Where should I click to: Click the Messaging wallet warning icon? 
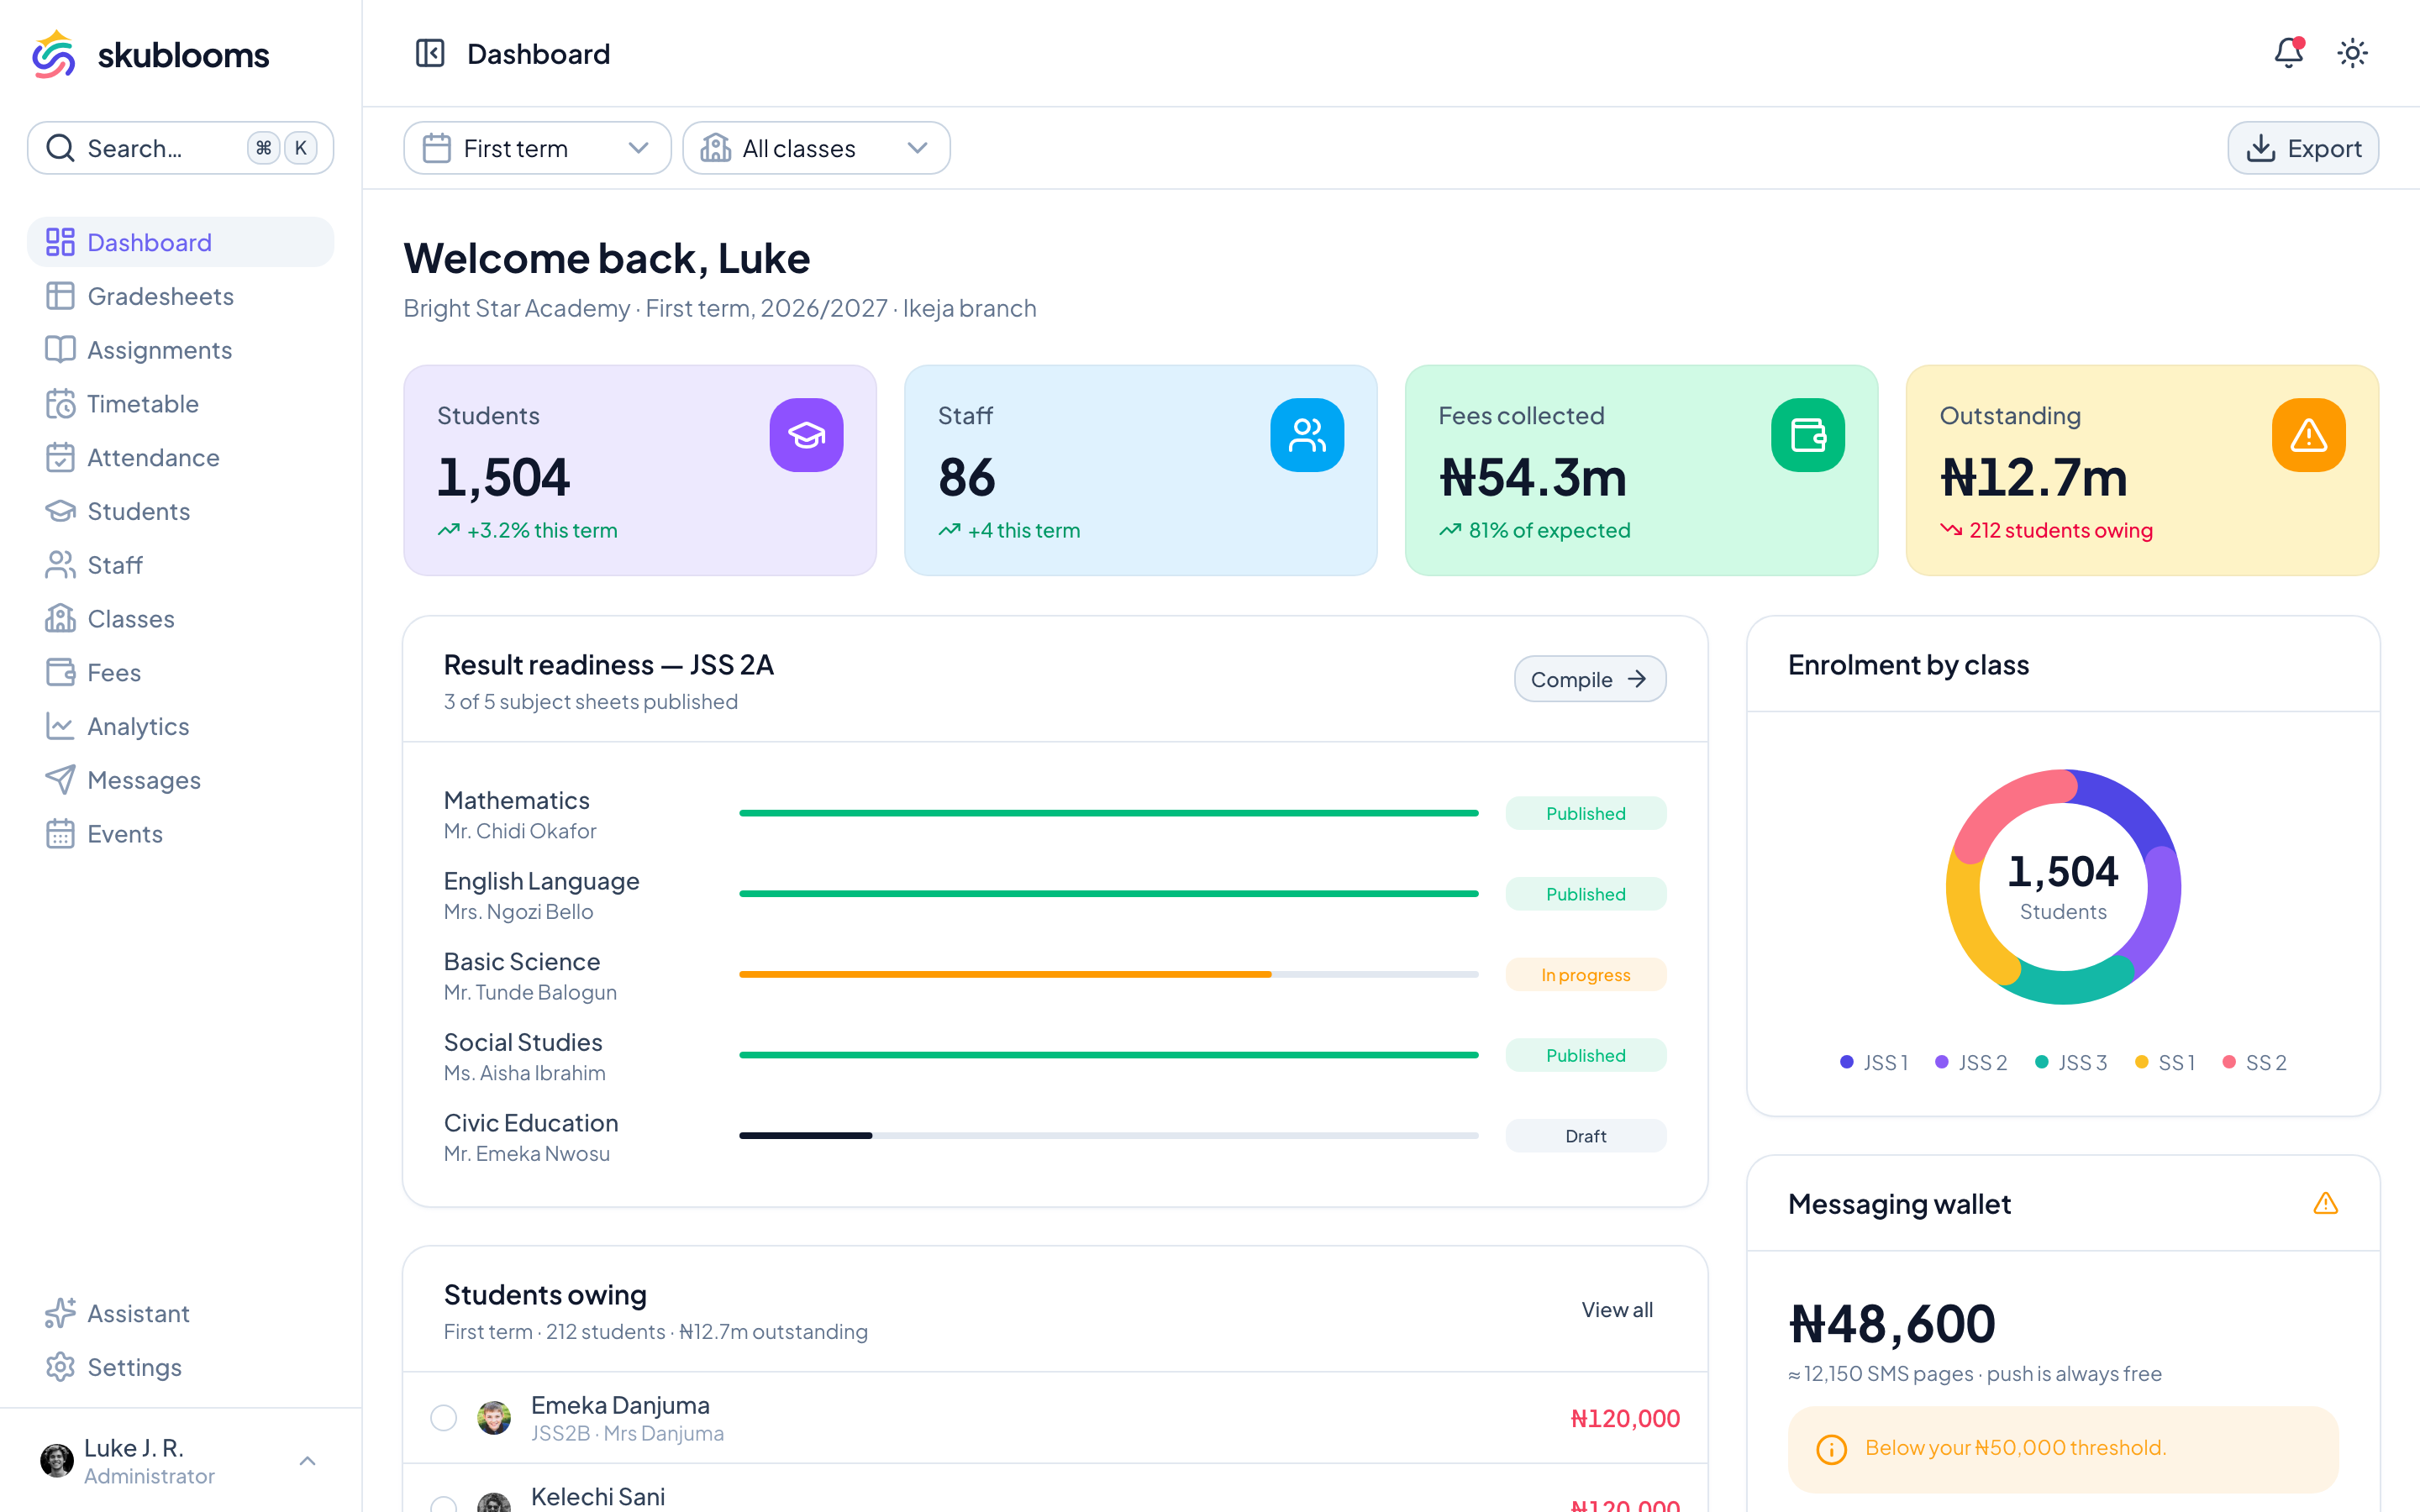pyautogui.click(x=2325, y=1203)
